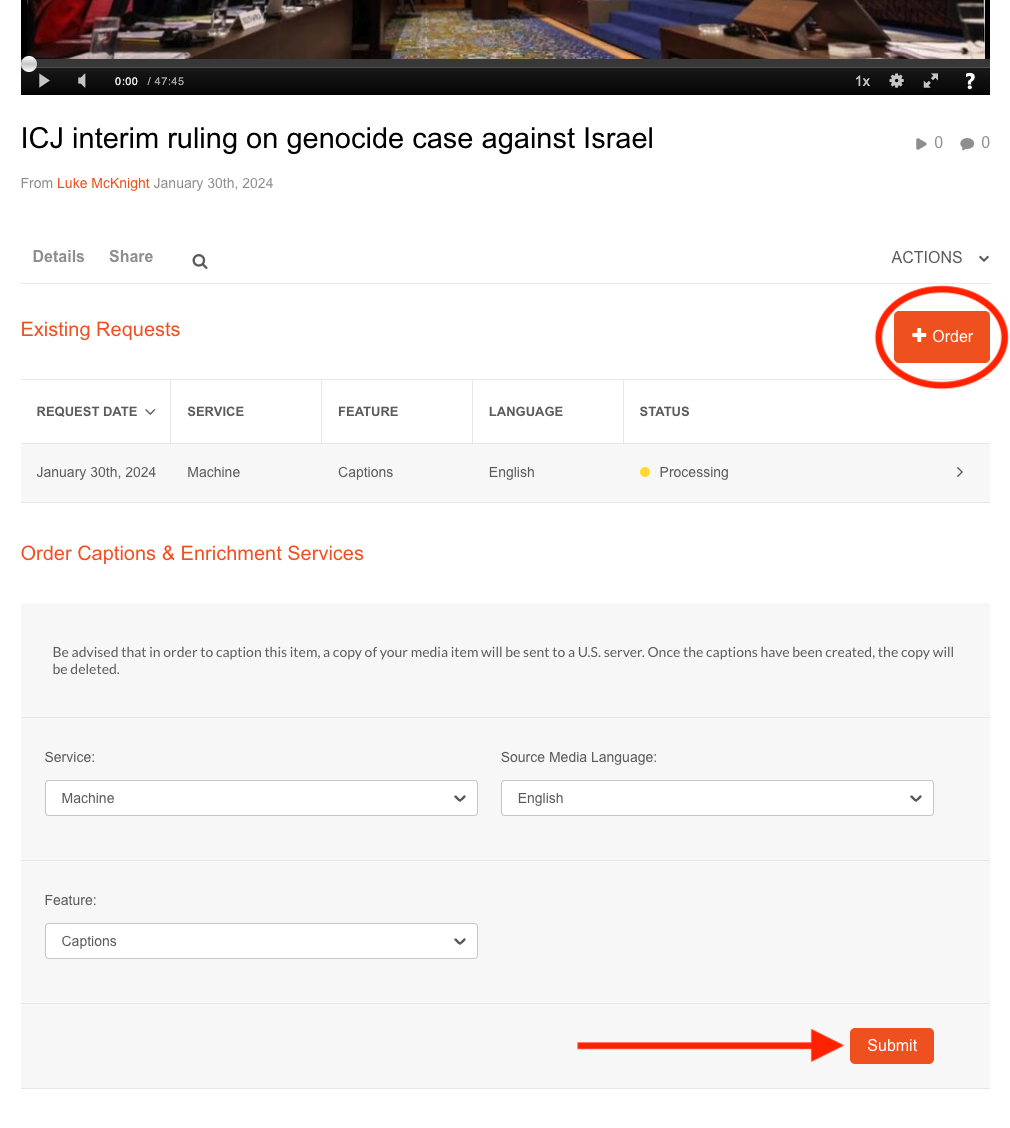Open the Source Media Language dropdown
Image resolution: width=1010 pixels, height=1128 pixels.
click(x=716, y=798)
